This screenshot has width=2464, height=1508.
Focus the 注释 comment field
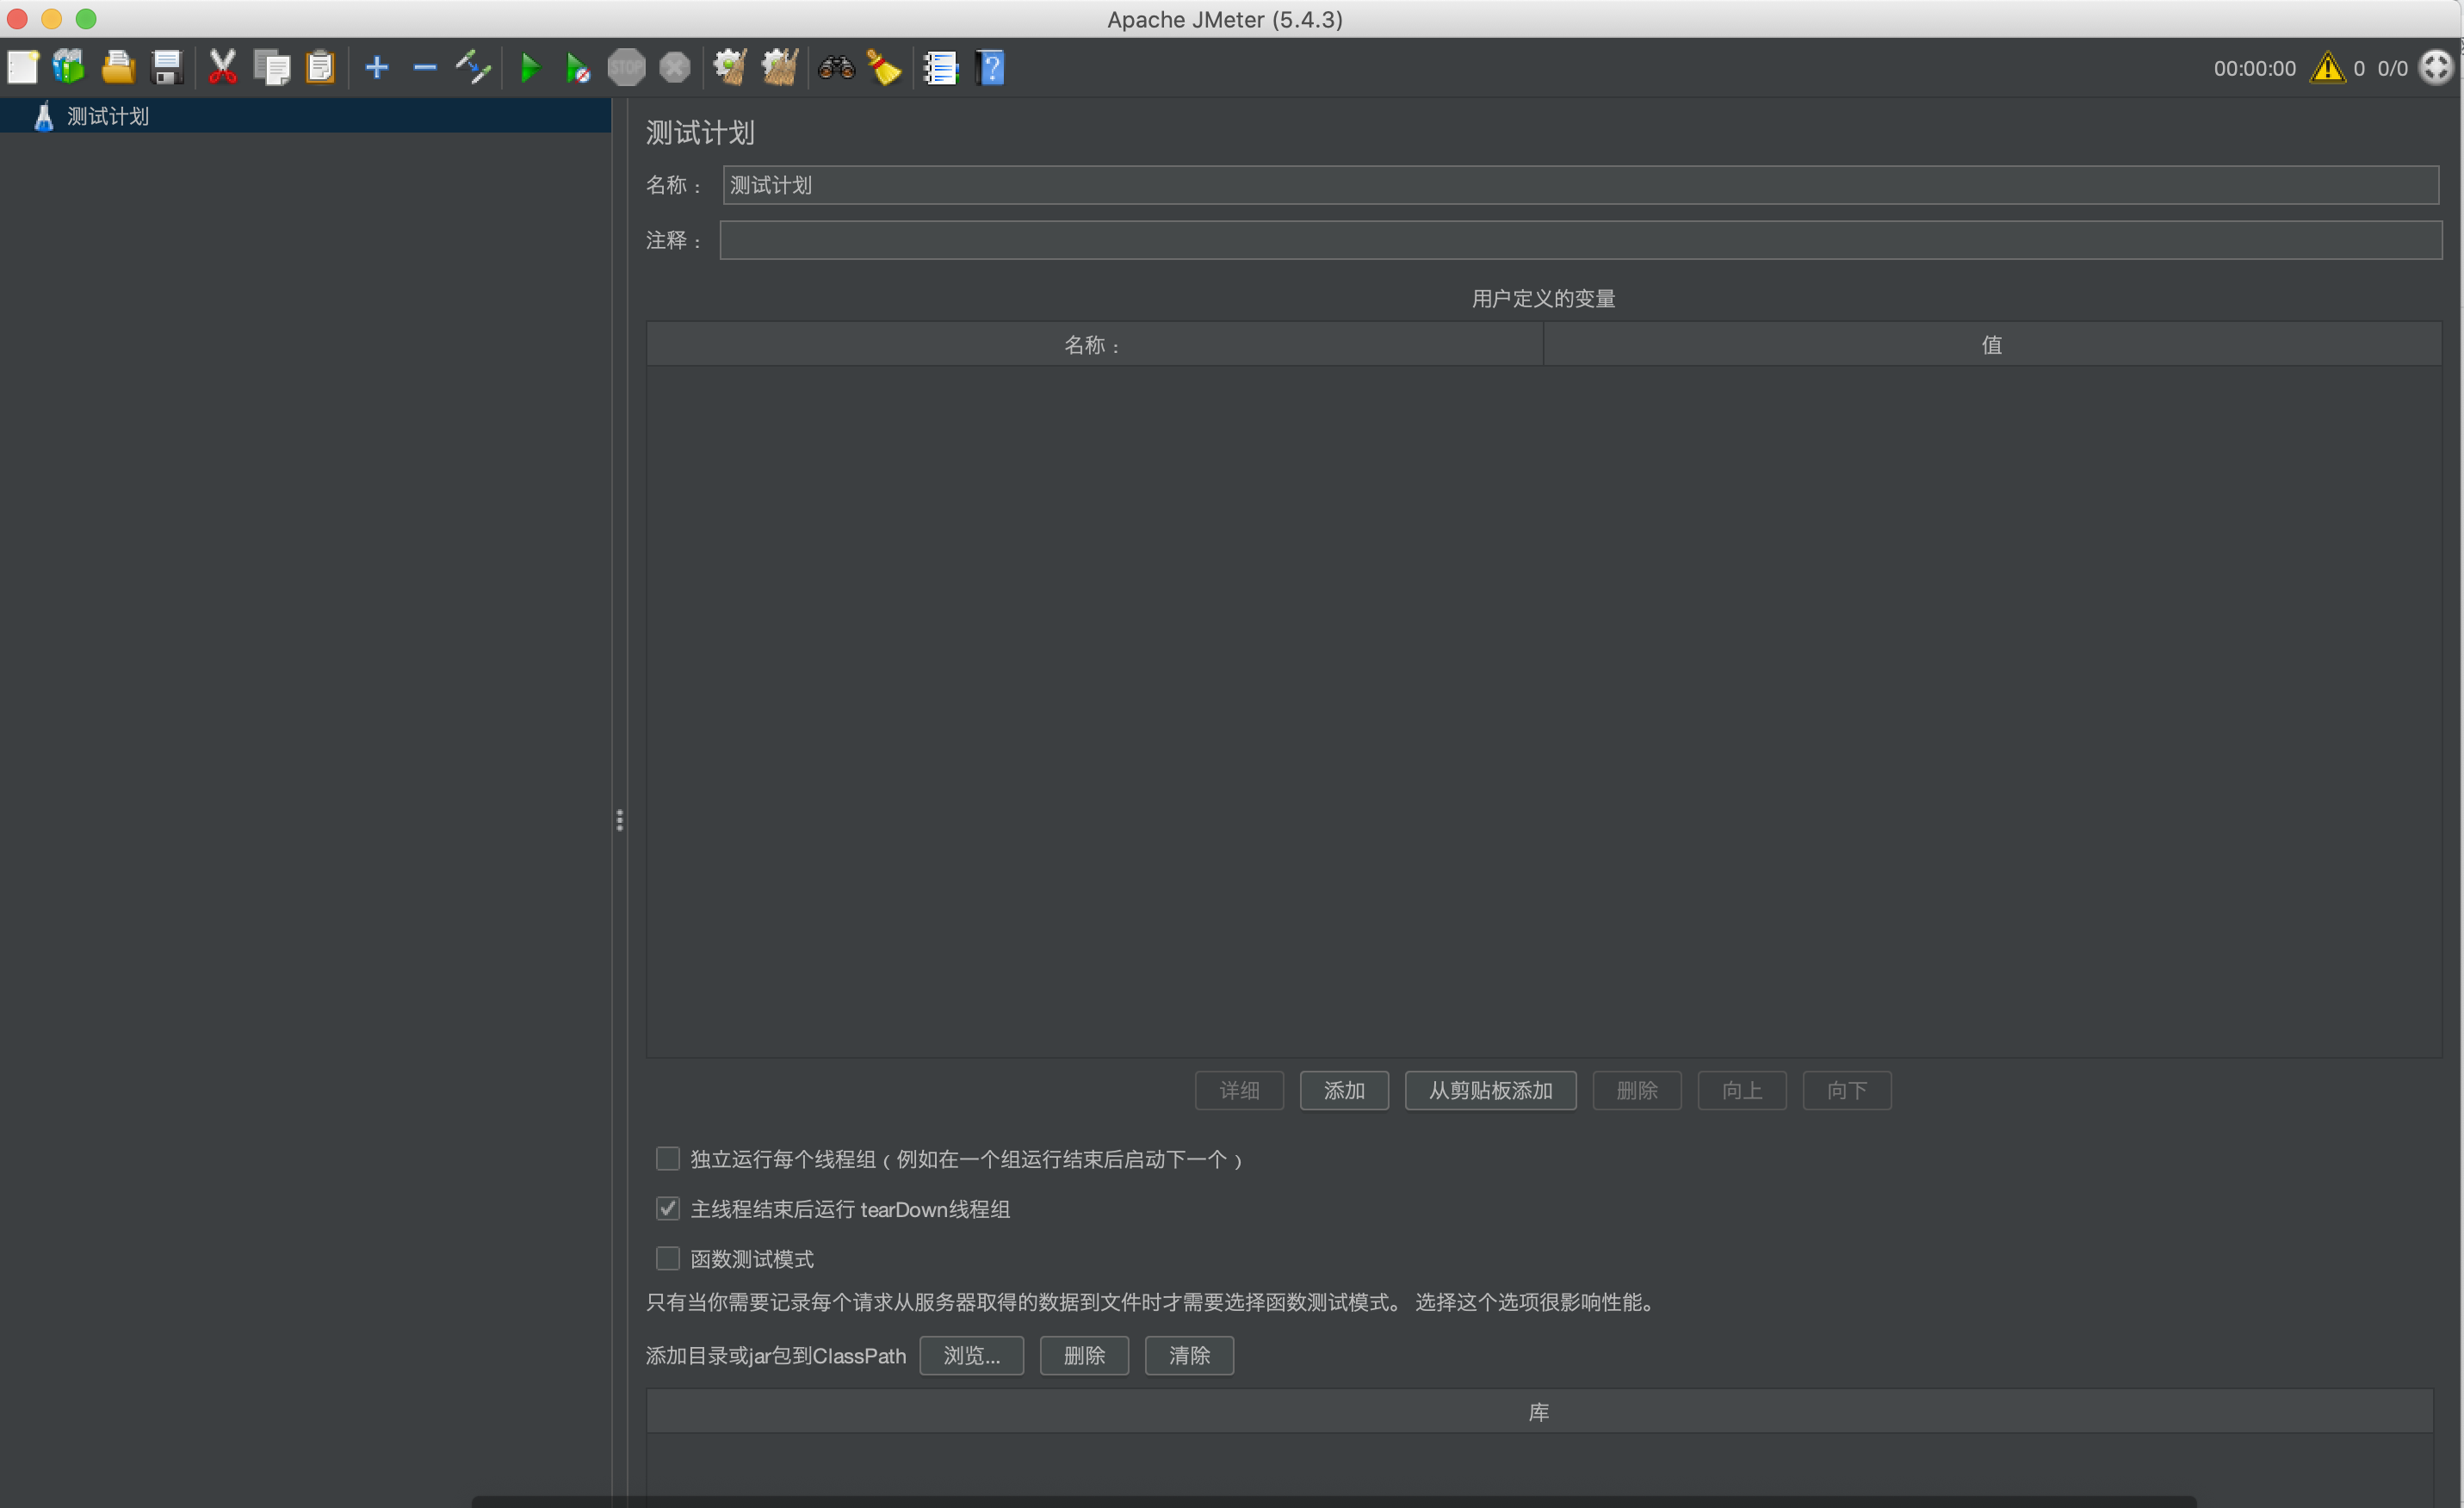(x=1580, y=240)
